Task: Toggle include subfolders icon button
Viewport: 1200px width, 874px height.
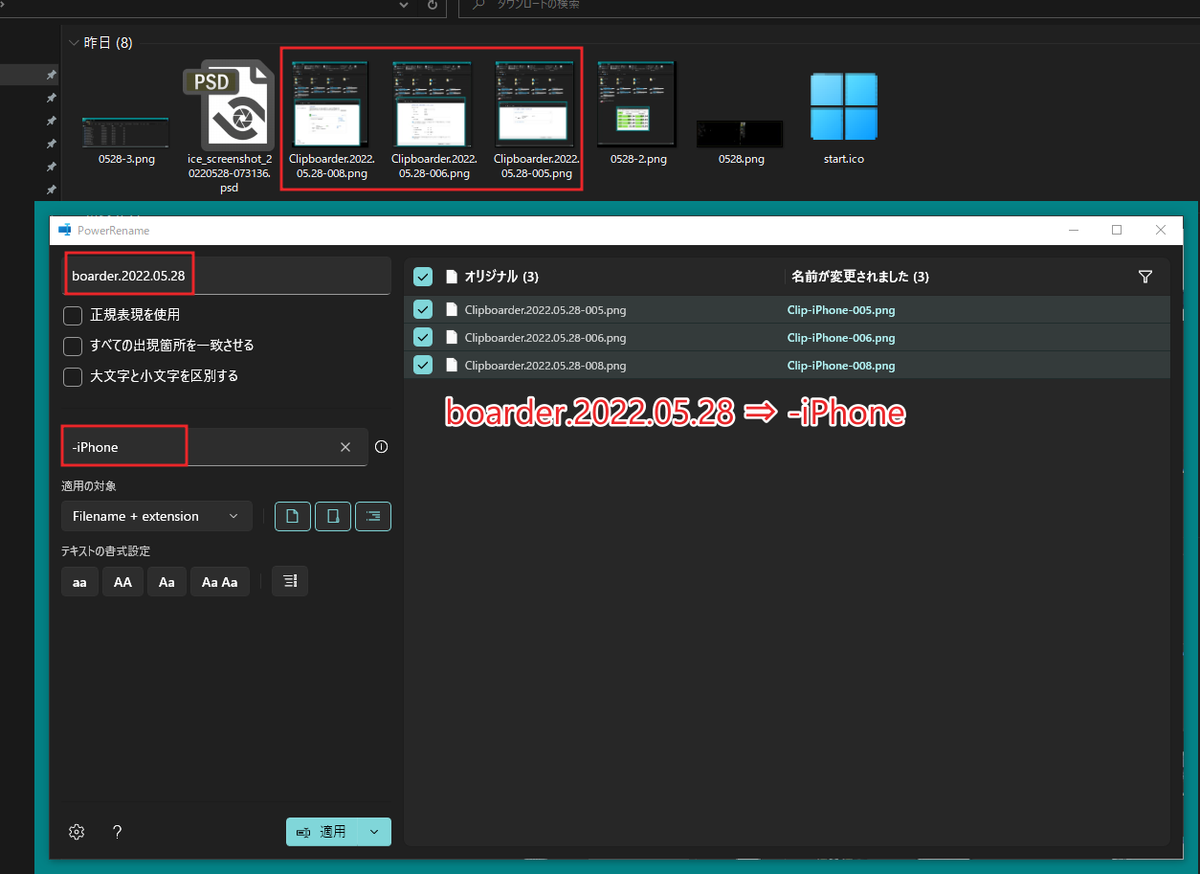Action: point(373,516)
